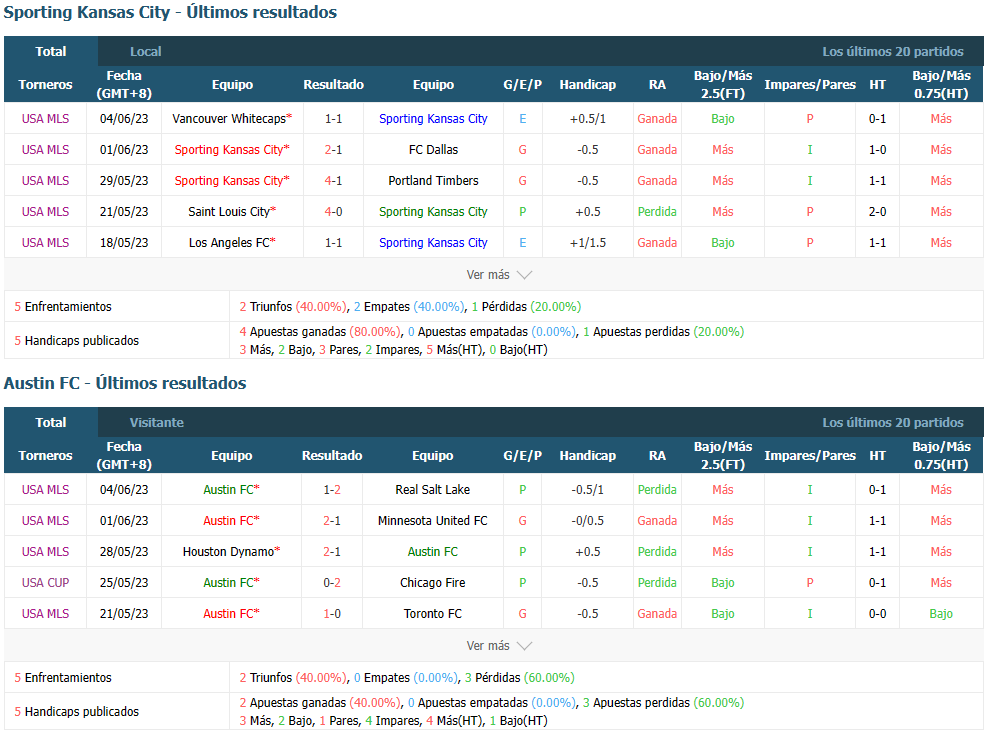994x737 pixels.
Task: Open Austin FC link in Real Salt Lake row
Action: [231, 490]
